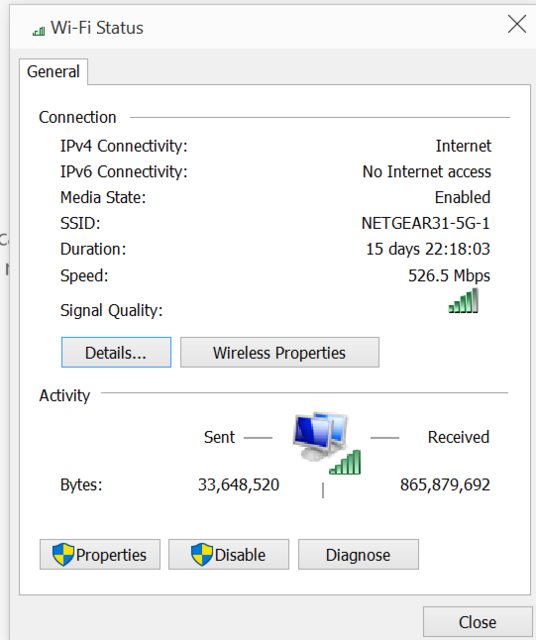Open Wireless Properties
536x640 pixels.
280,352
